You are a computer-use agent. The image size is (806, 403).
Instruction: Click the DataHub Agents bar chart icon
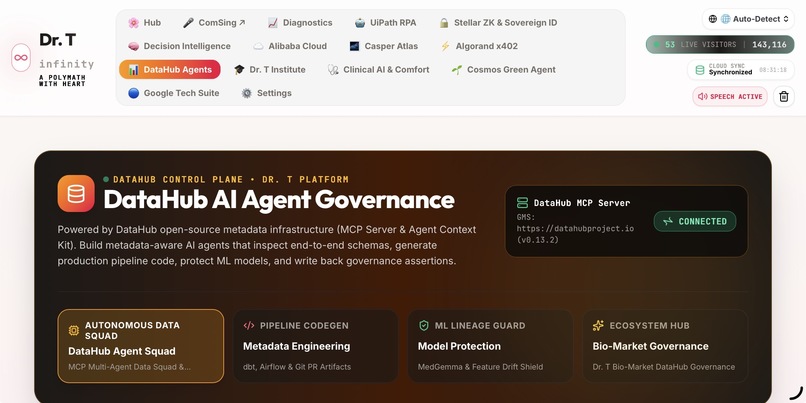click(134, 69)
